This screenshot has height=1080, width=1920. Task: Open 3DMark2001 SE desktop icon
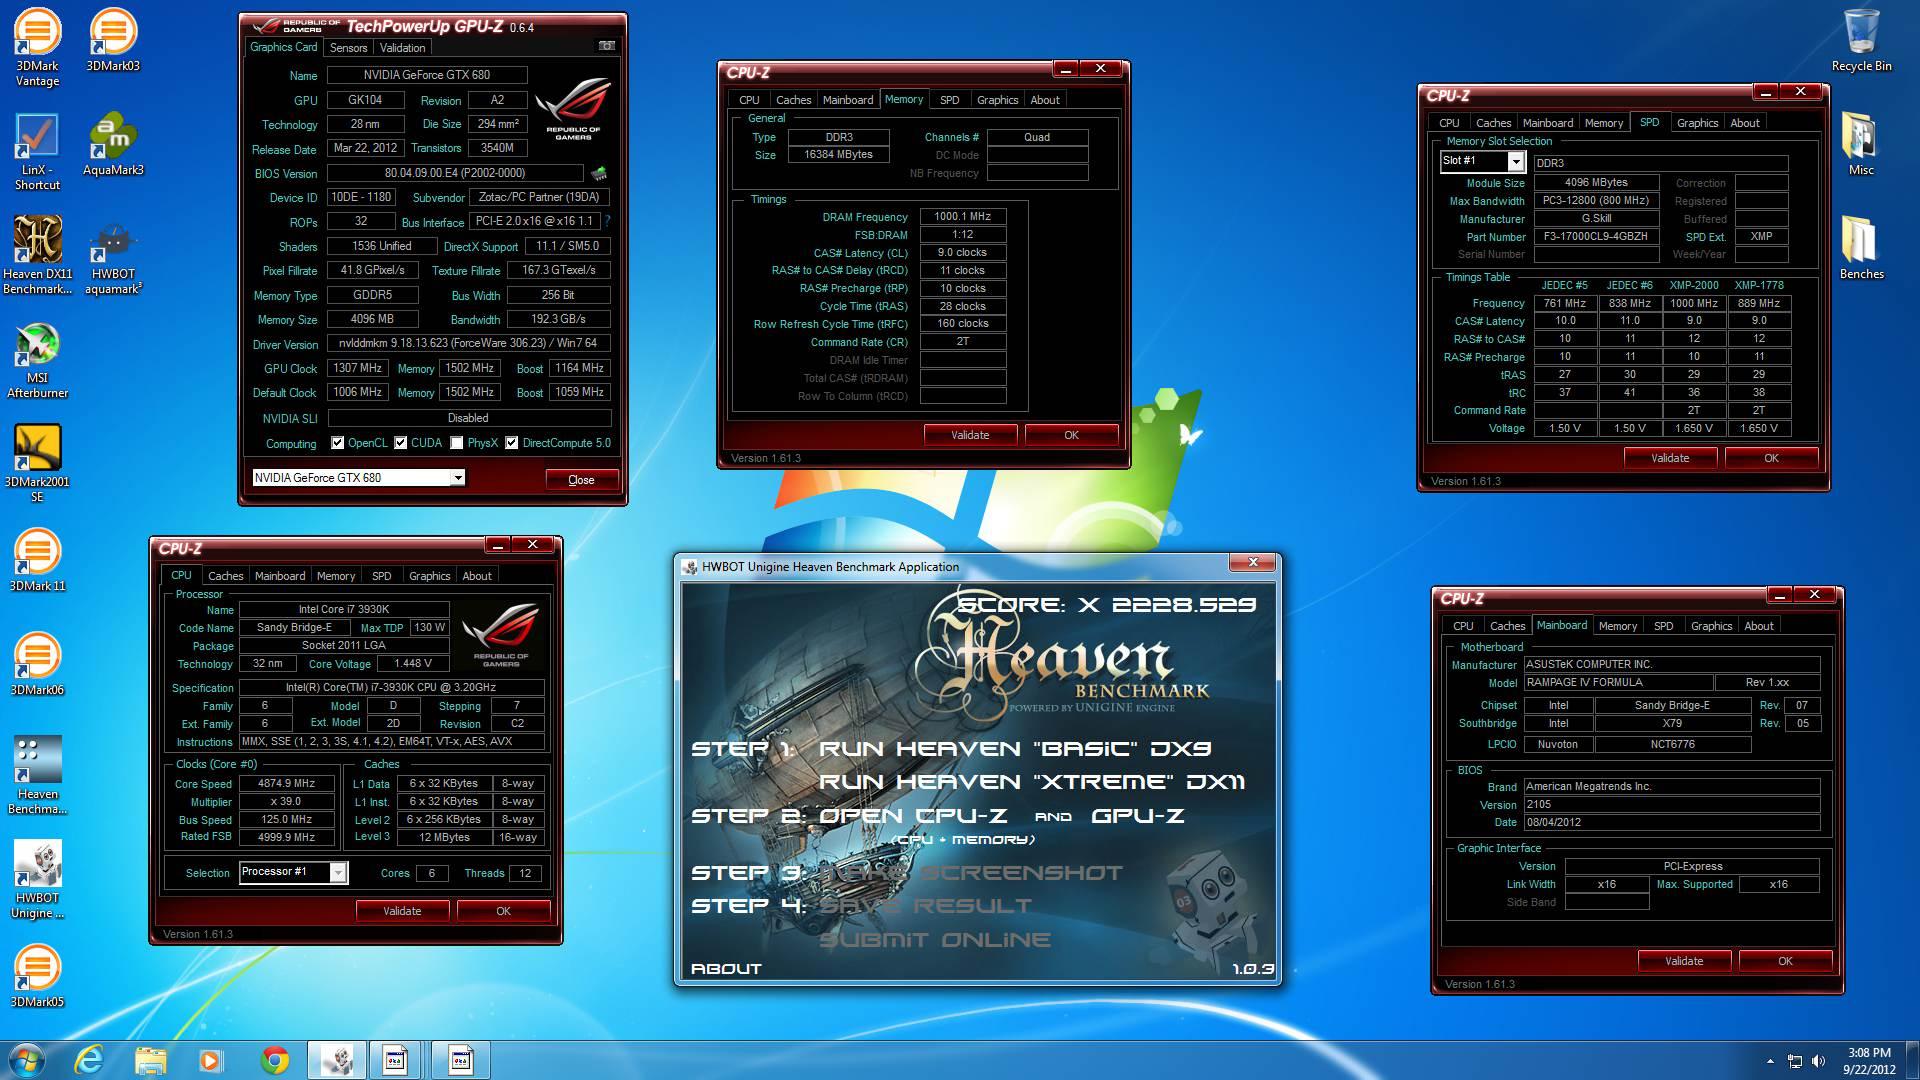(37, 463)
